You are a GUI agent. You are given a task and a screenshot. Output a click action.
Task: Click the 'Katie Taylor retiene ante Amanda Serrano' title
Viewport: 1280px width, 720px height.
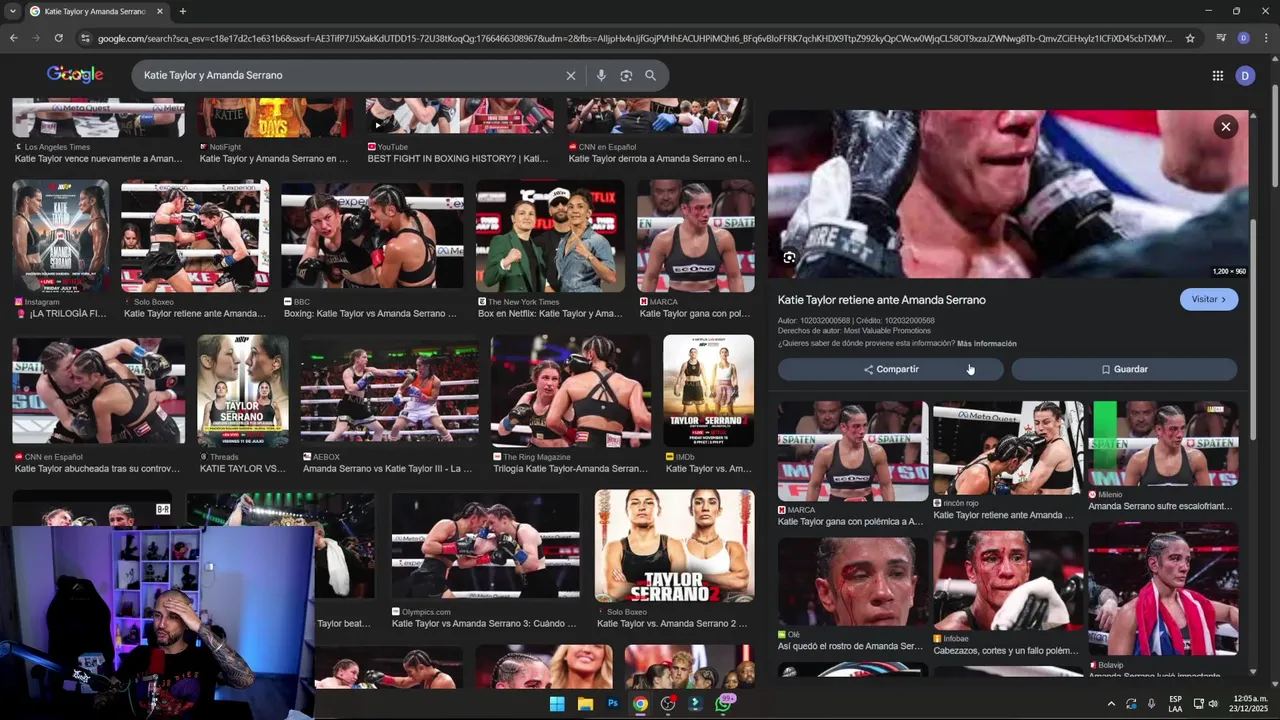[881, 300]
